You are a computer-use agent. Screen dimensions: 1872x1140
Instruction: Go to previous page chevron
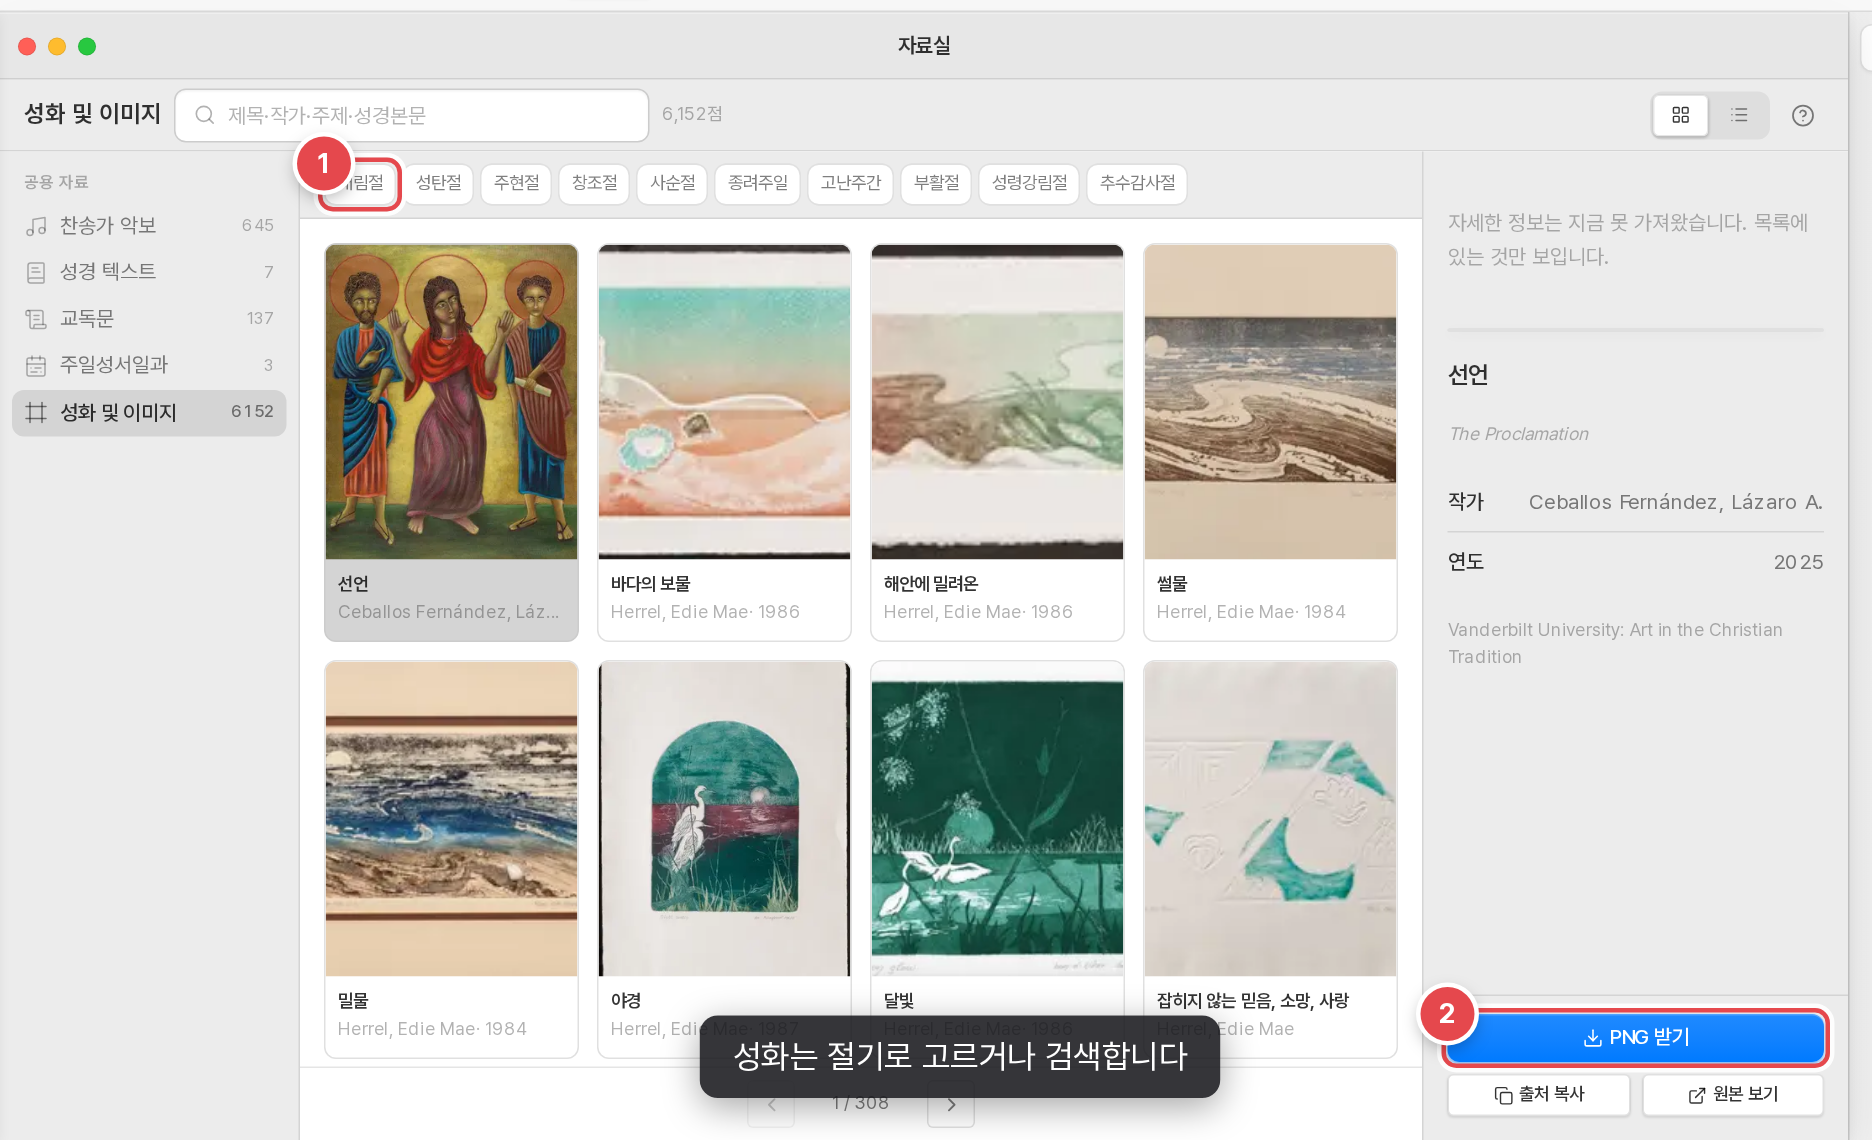point(771,1104)
